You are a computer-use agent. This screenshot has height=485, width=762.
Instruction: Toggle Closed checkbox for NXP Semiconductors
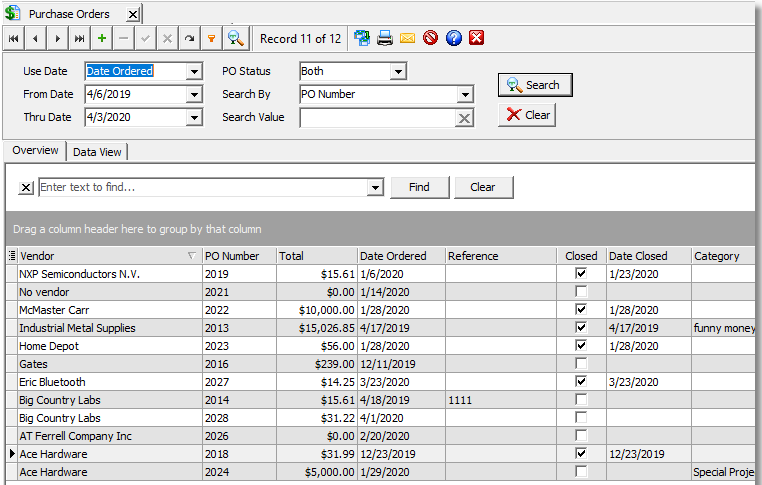pyautogui.click(x=581, y=273)
